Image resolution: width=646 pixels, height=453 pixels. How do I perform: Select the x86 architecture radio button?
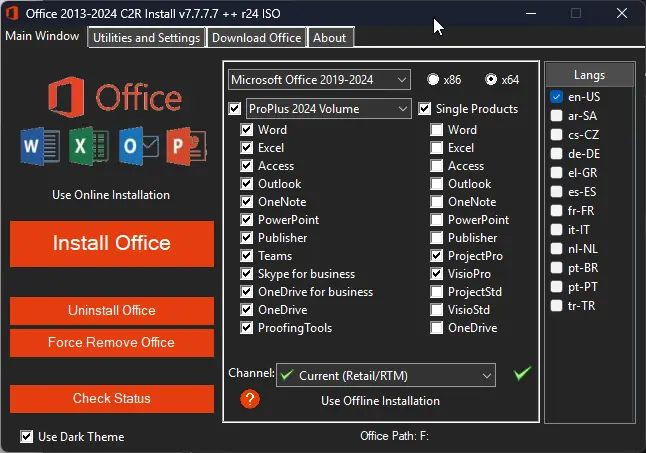(433, 79)
